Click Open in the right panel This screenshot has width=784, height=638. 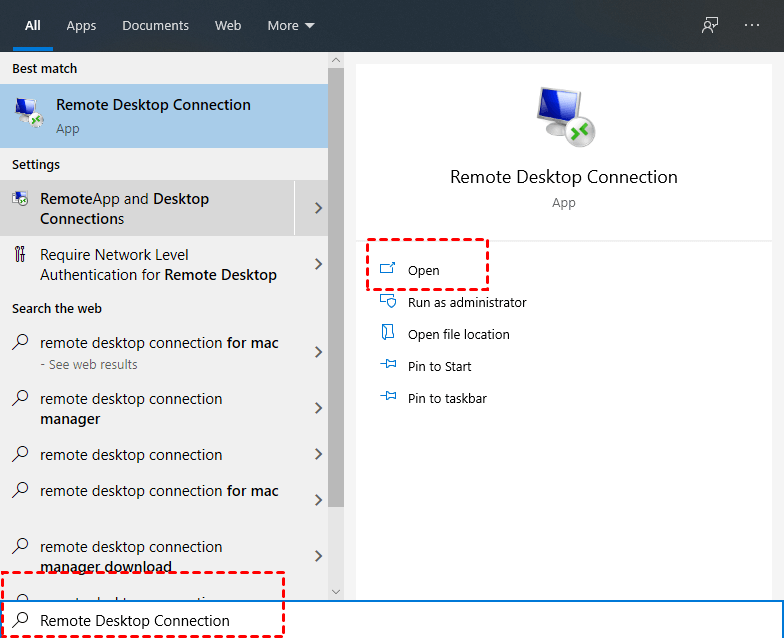424,270
